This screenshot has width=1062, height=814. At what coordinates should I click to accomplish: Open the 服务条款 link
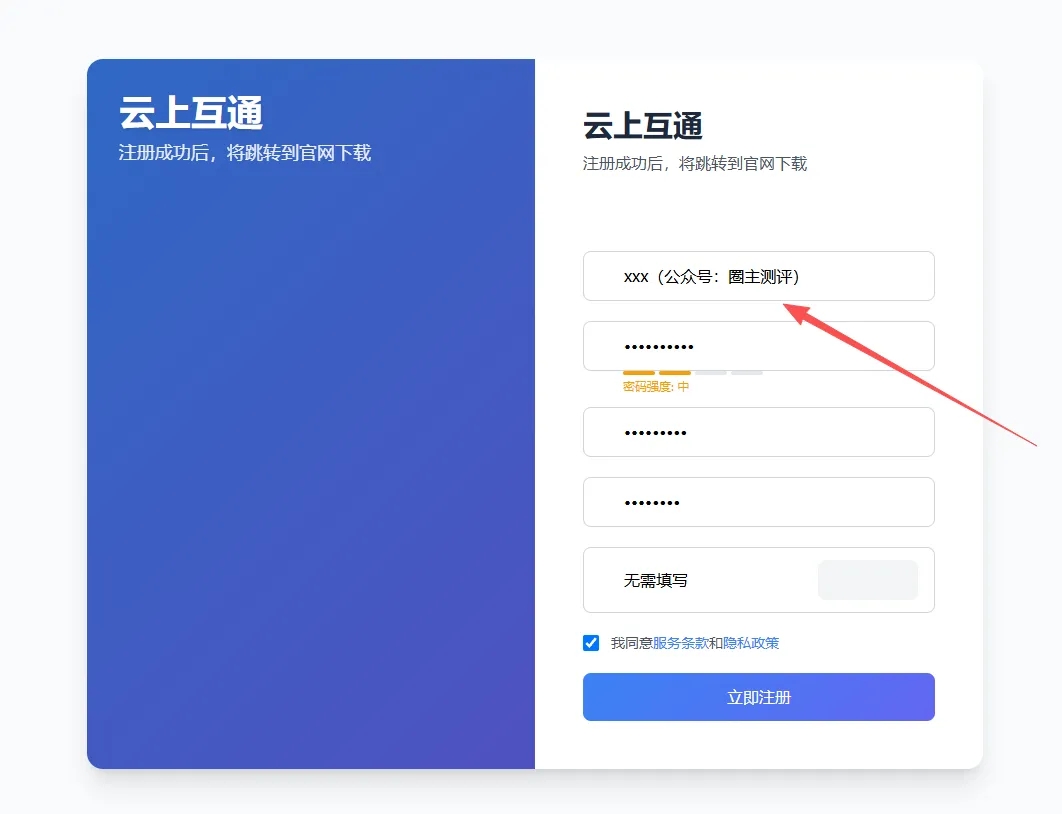click(680, 643)
